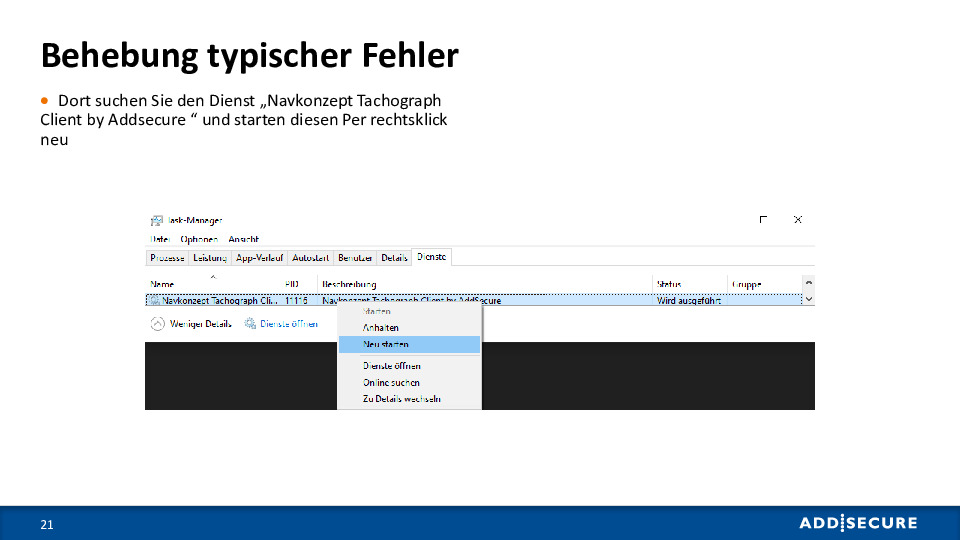
Task: Sort services by the Status column header
Action: pos(669,284)
